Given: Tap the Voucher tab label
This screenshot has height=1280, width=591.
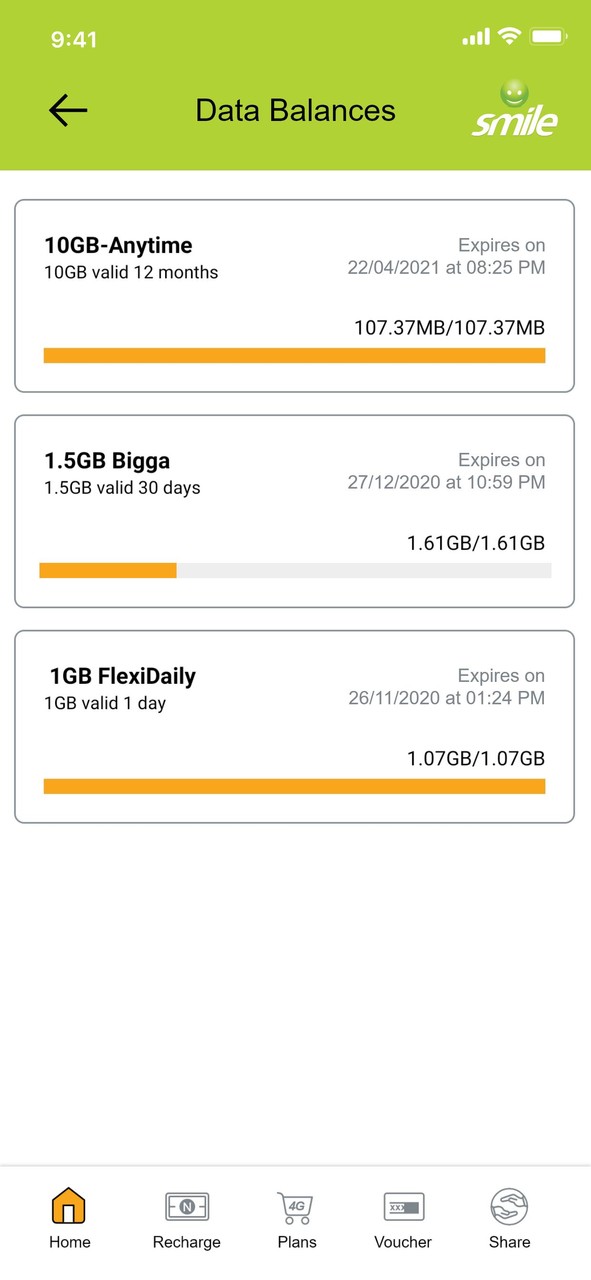Looking at the screenshot, I should click(x=403, y=1242).
